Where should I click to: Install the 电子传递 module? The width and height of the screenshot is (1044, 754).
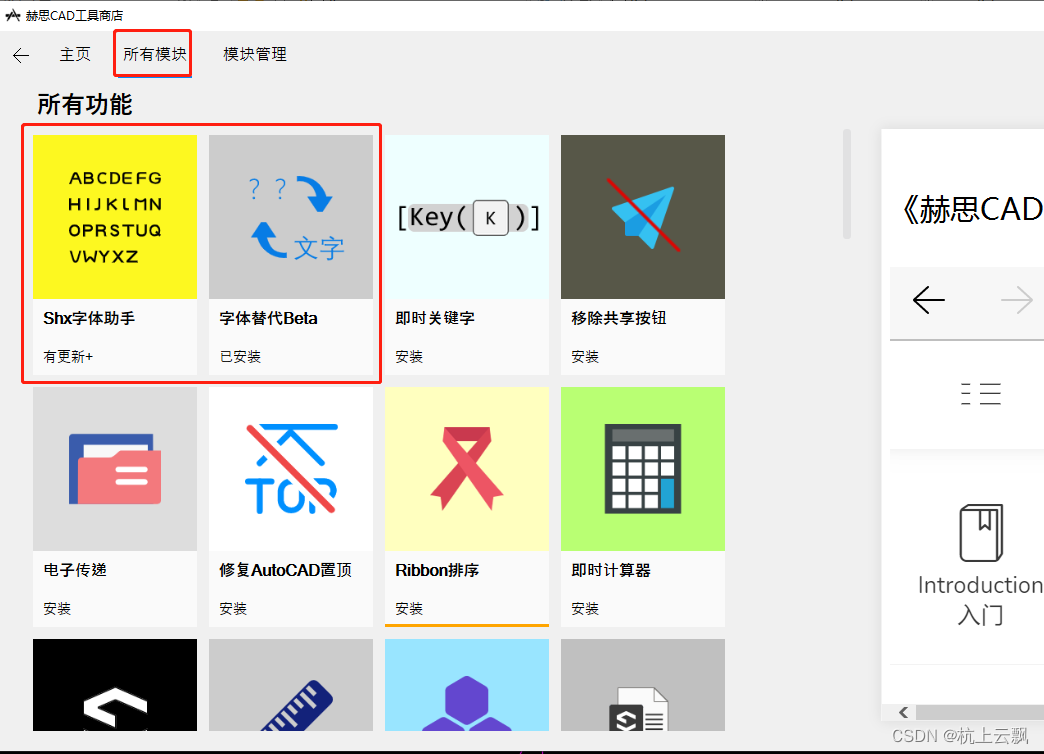tap(57, 609)
